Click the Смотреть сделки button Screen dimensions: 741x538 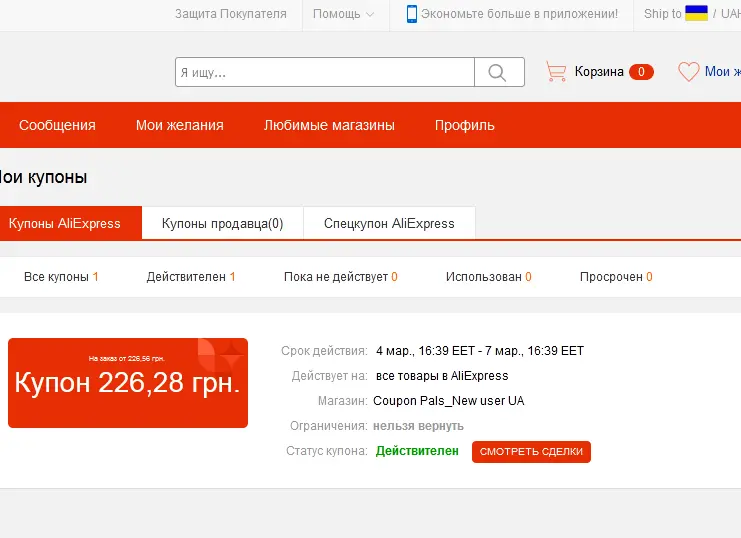click(531, 452)
